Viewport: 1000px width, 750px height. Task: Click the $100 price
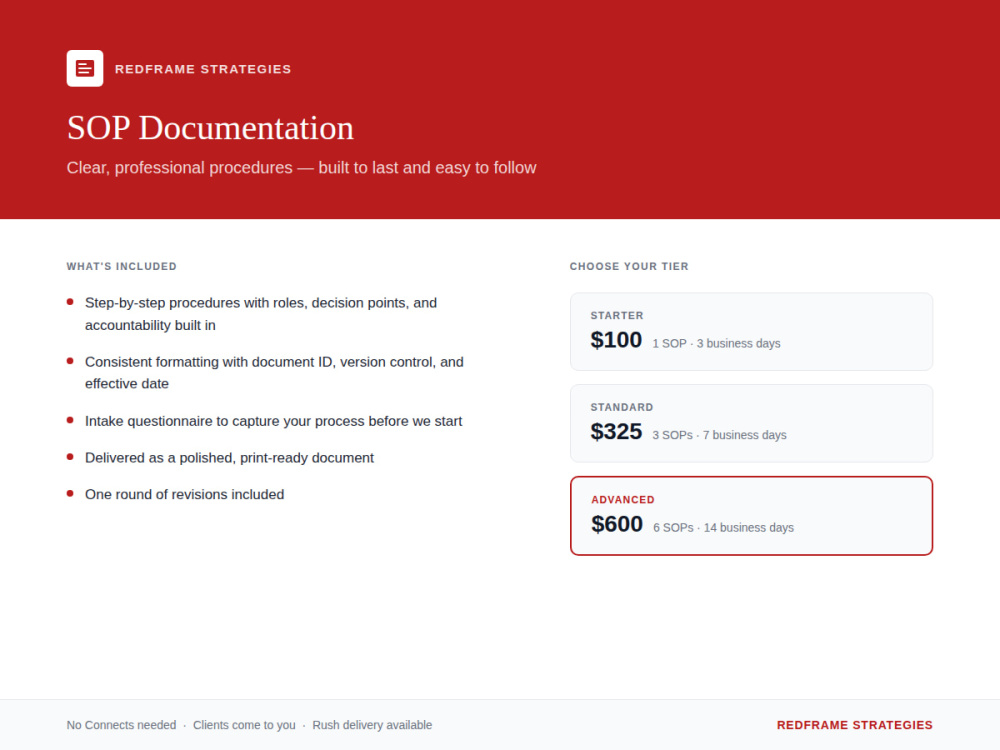click(616, 340)
